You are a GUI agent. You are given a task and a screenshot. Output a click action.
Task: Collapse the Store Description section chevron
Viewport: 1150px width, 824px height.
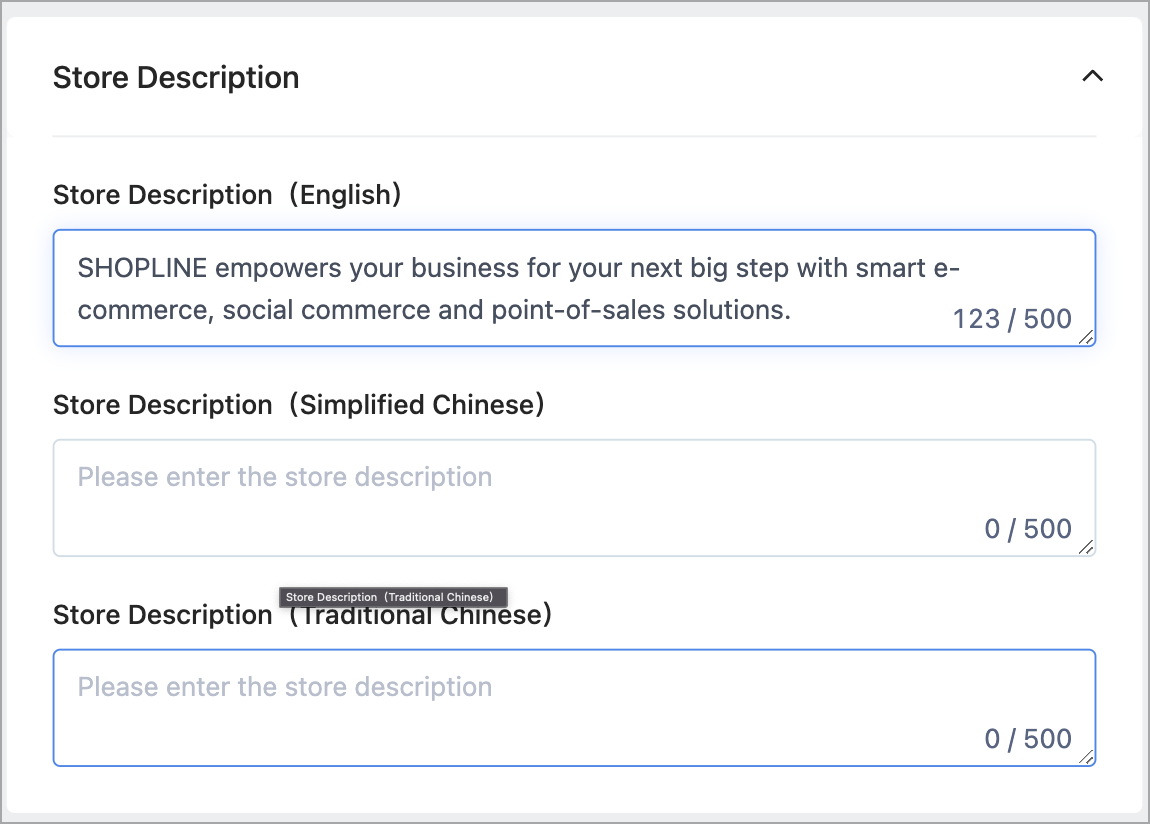(x=1092, y=76)
